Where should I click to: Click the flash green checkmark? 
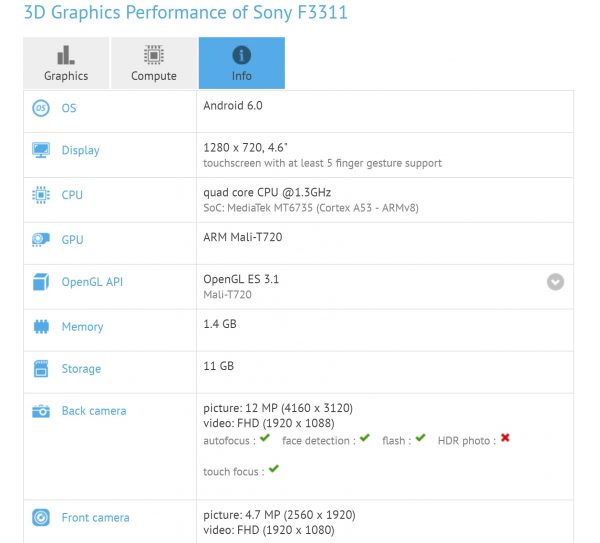click(x=420, y=439)
